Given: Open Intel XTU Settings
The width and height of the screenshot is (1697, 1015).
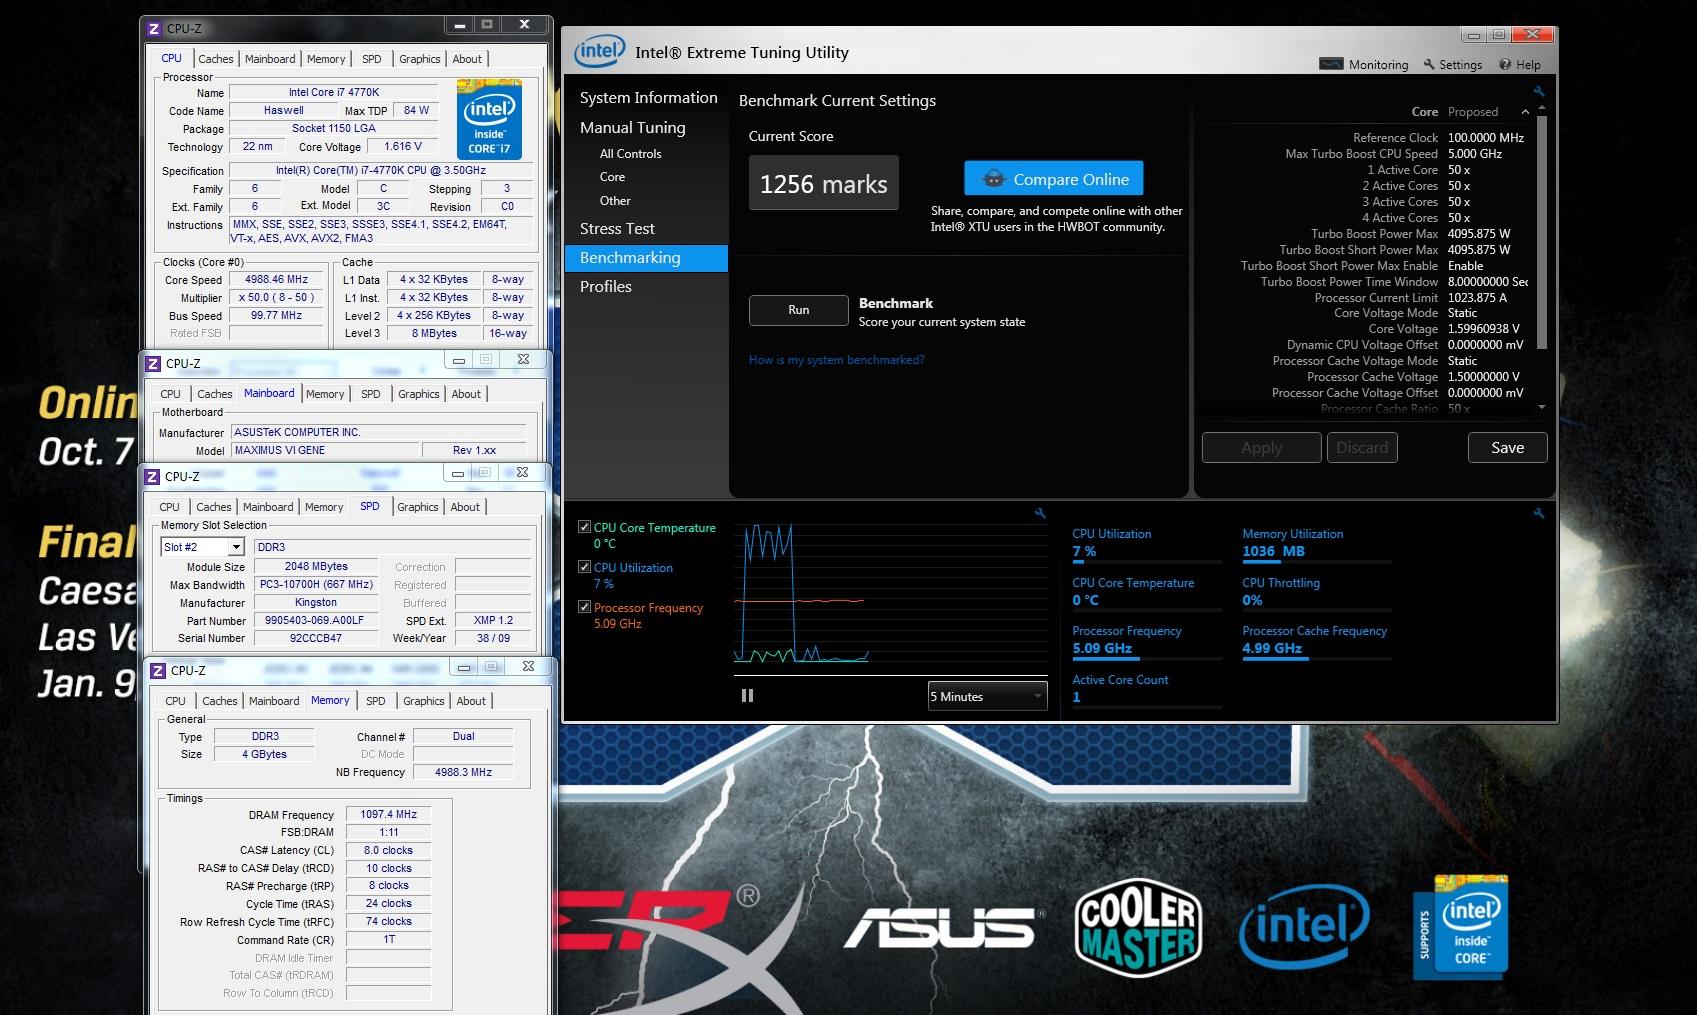Looking at the screenshot, I should (1453, 64).
